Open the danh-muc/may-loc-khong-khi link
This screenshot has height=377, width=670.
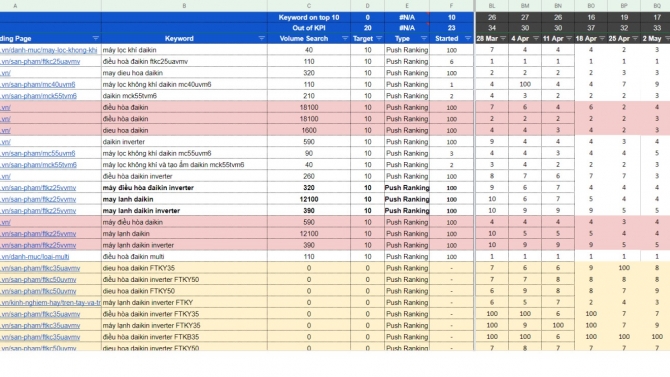[49, 50]
